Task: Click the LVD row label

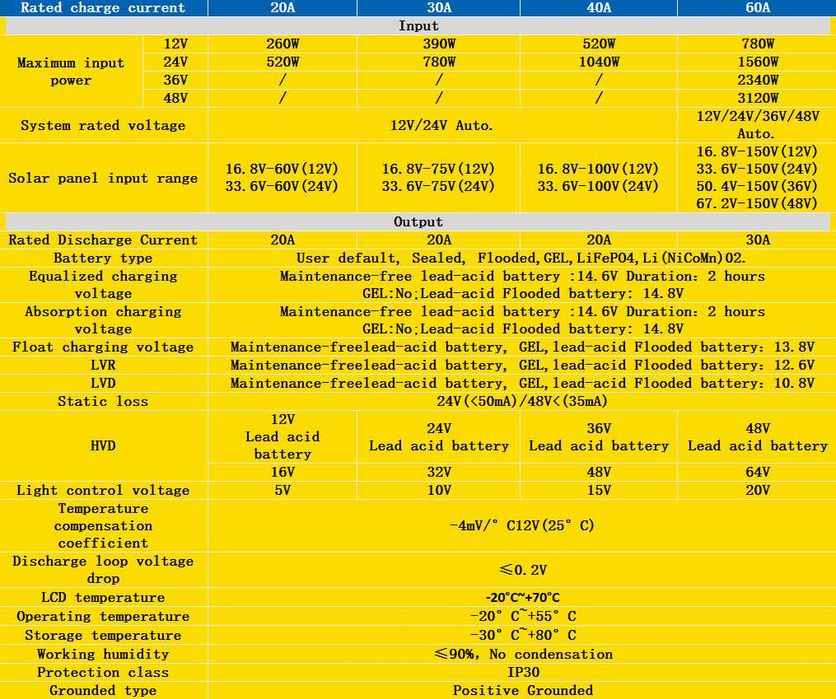Action: click(x=103, y=383)
